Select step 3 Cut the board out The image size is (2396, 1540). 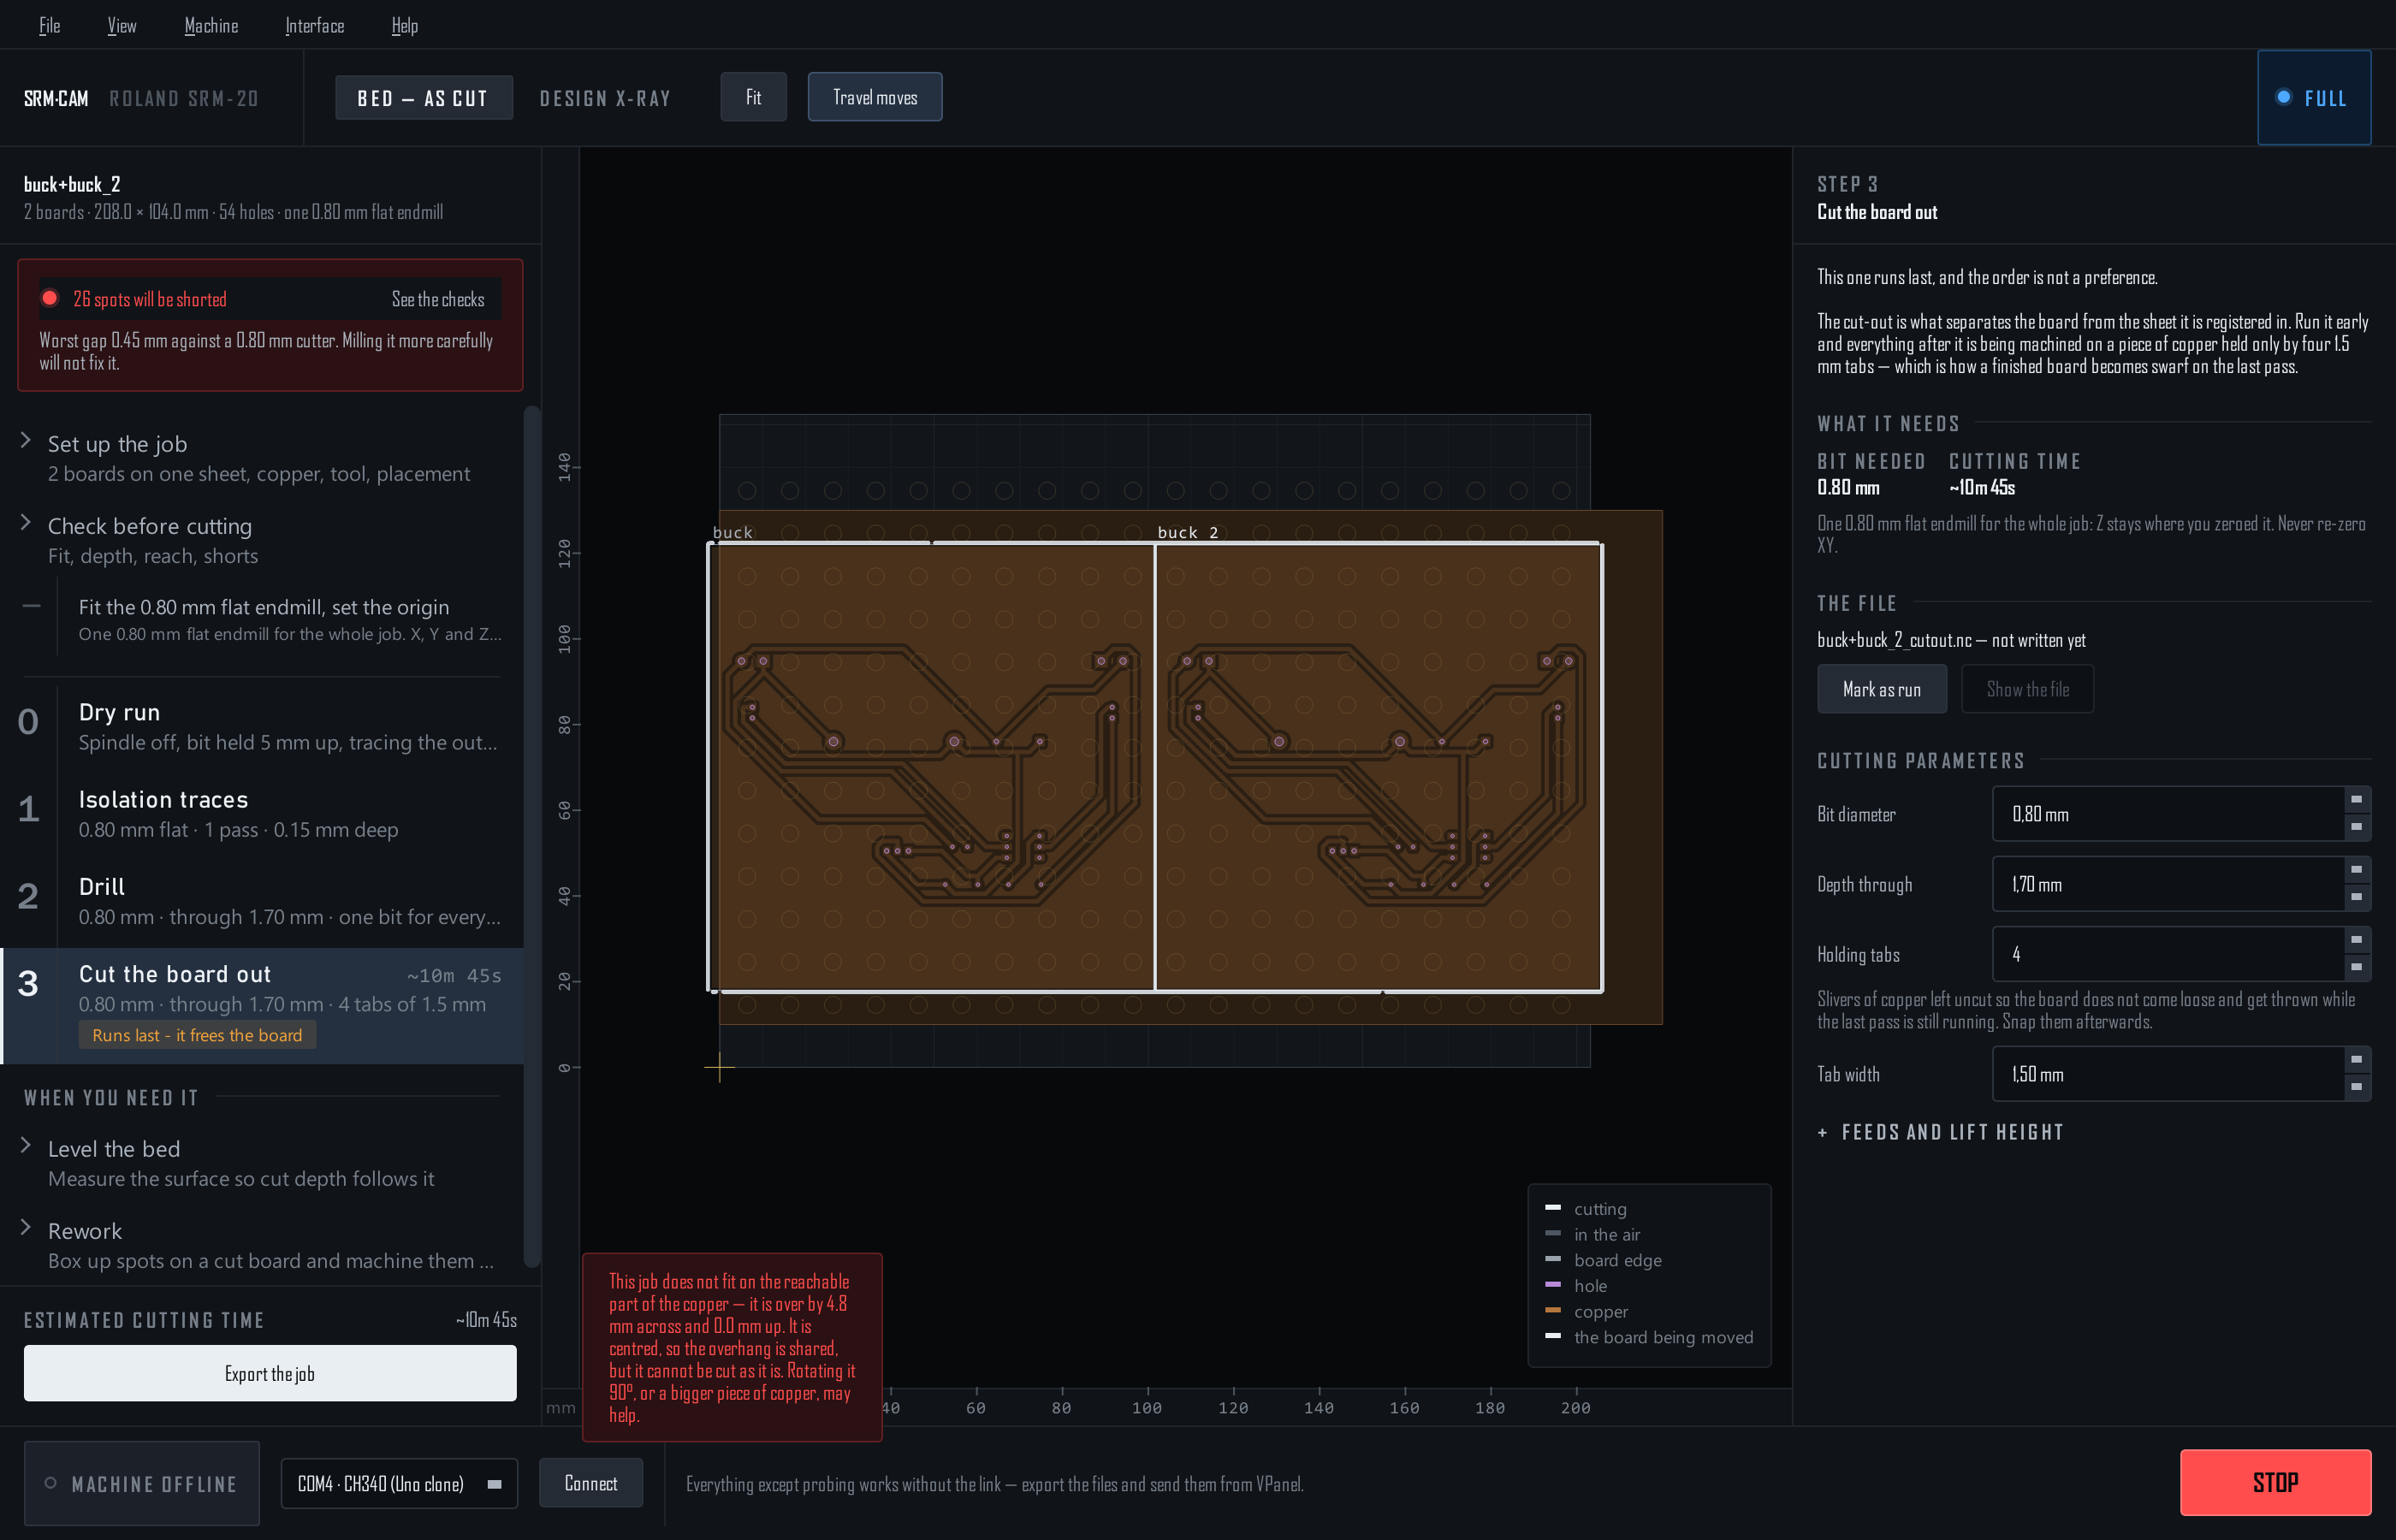click(x=262, y=1005)
